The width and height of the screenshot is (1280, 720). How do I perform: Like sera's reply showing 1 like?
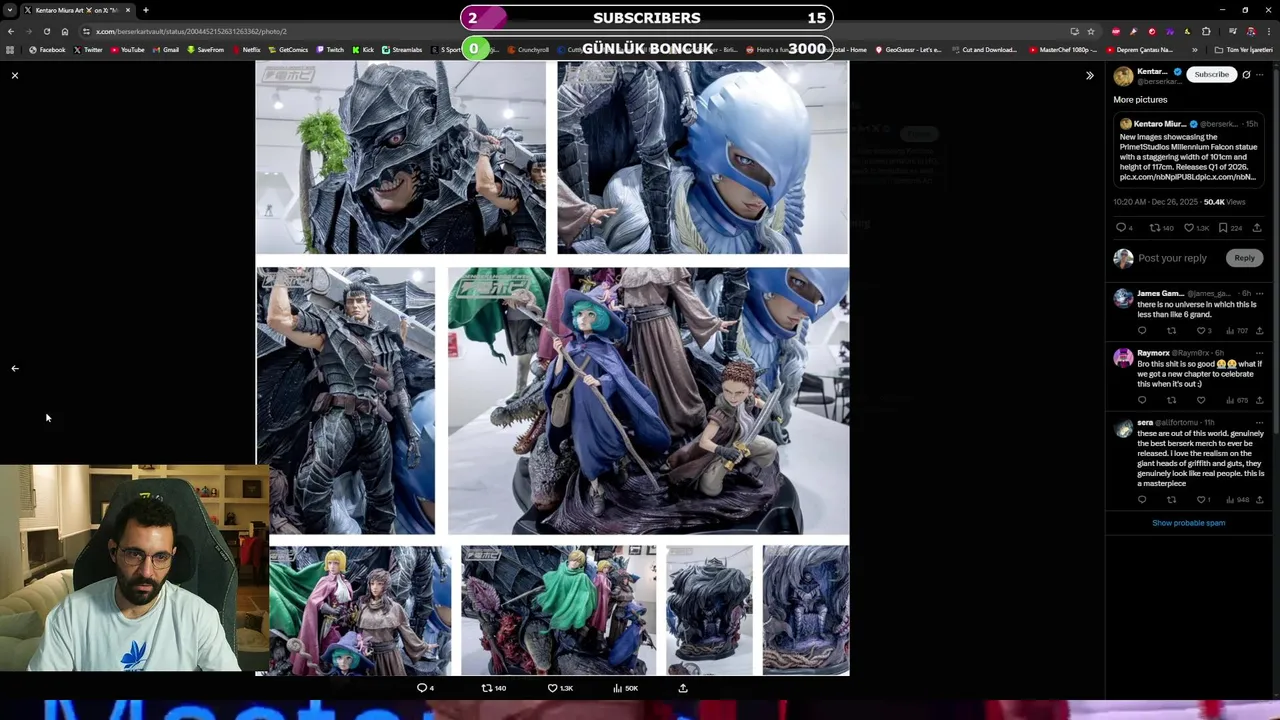1204,500
